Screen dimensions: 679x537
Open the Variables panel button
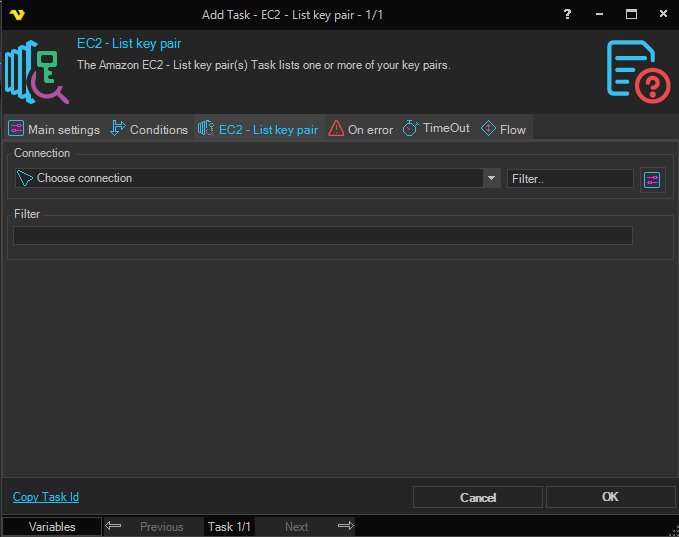[x=52, y=526]
